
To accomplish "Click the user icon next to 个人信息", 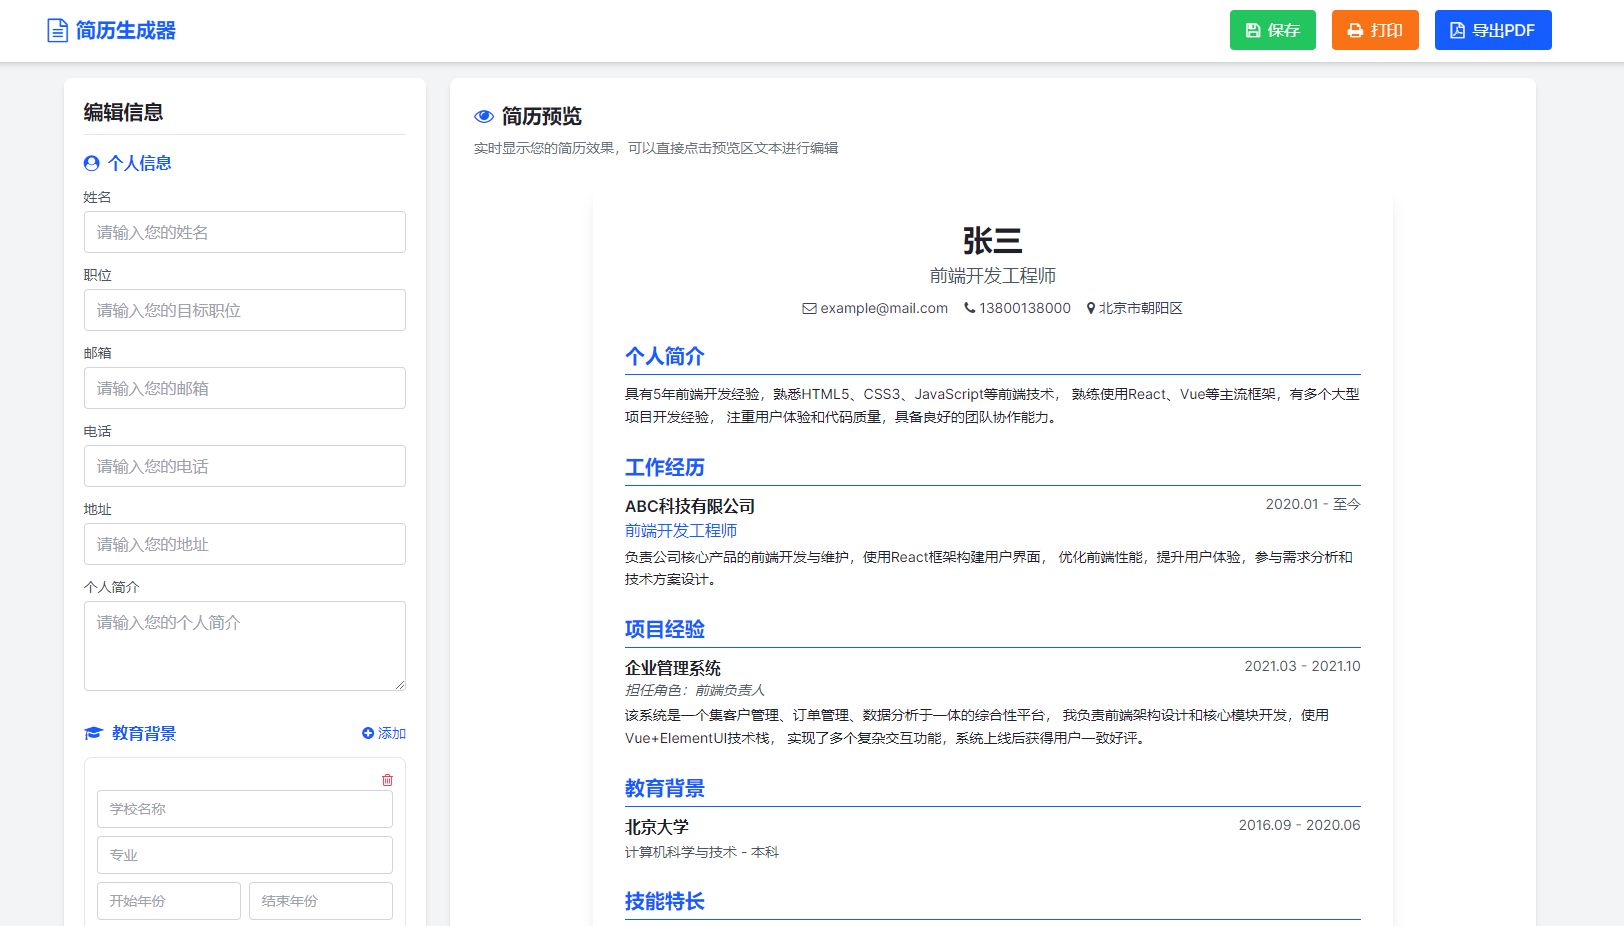I will point(92,163).
